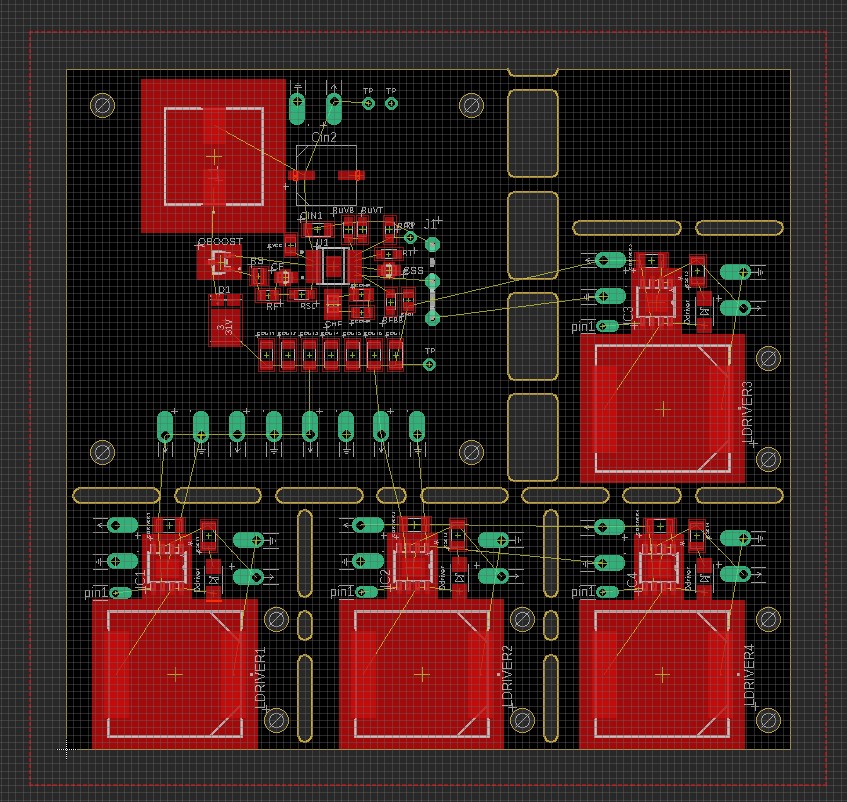Click the large LDRIVER3 thermal pad

tap(662, 408)
